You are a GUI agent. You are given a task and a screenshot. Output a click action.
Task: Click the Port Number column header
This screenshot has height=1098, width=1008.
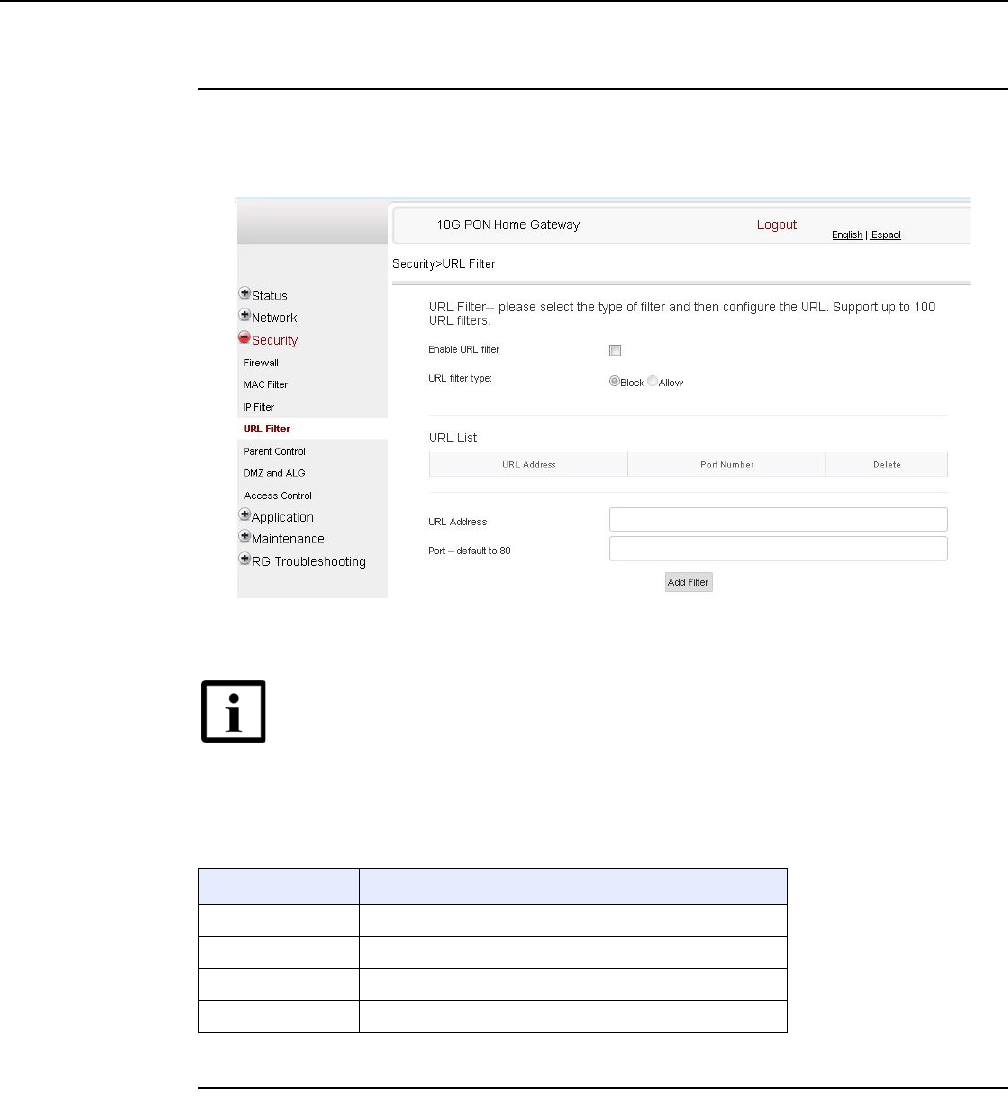[x=726, y=464]
